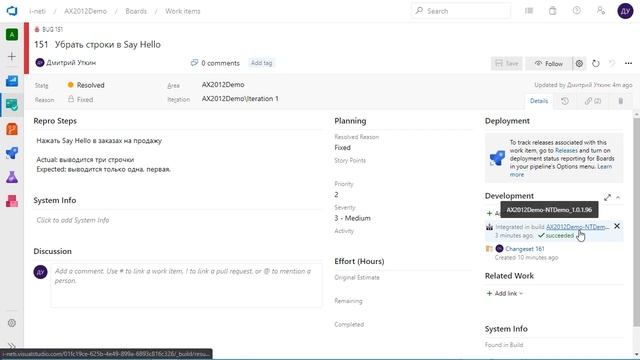Open Overview hub icon in sidebar

[x=12, y=81]
